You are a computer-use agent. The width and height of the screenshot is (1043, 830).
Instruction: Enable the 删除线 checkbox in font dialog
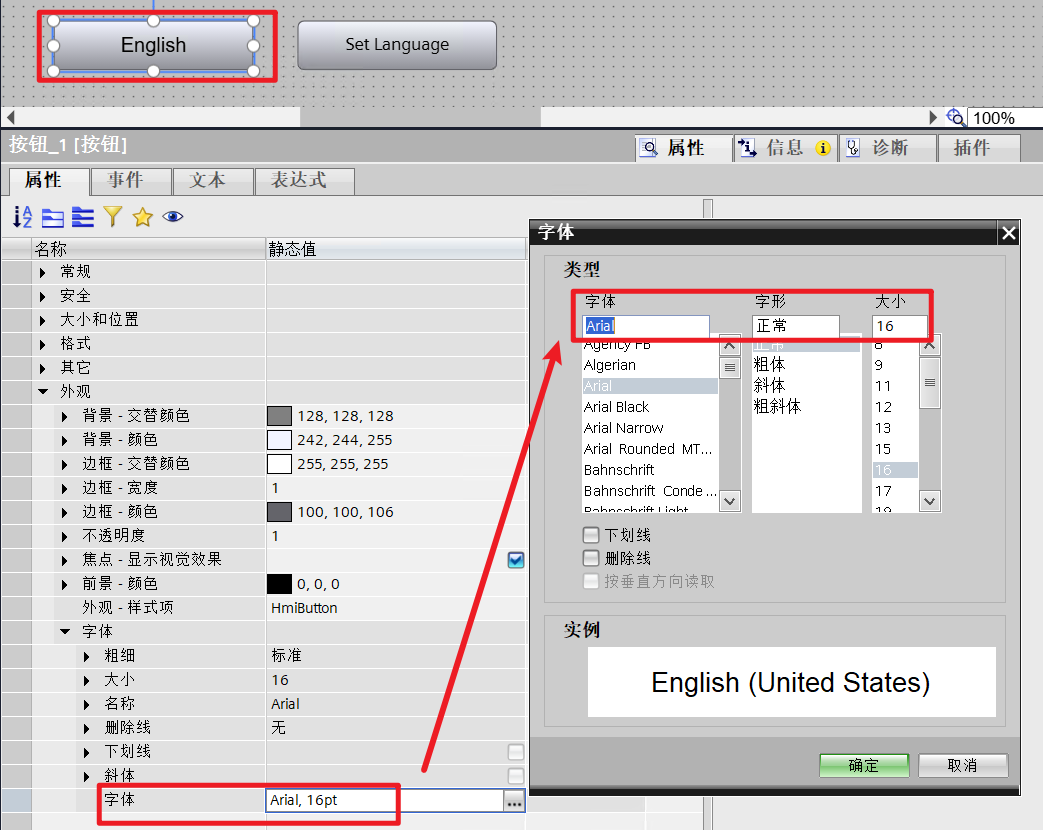click(591, 558)
